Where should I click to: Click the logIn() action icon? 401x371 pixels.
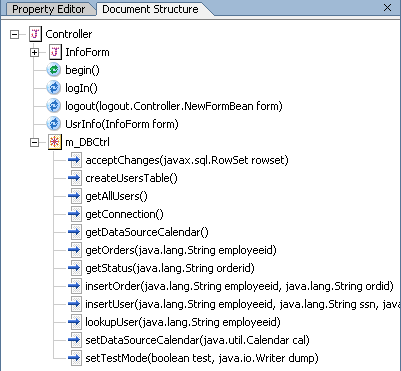pyautogui.click(x=53, y=88)
